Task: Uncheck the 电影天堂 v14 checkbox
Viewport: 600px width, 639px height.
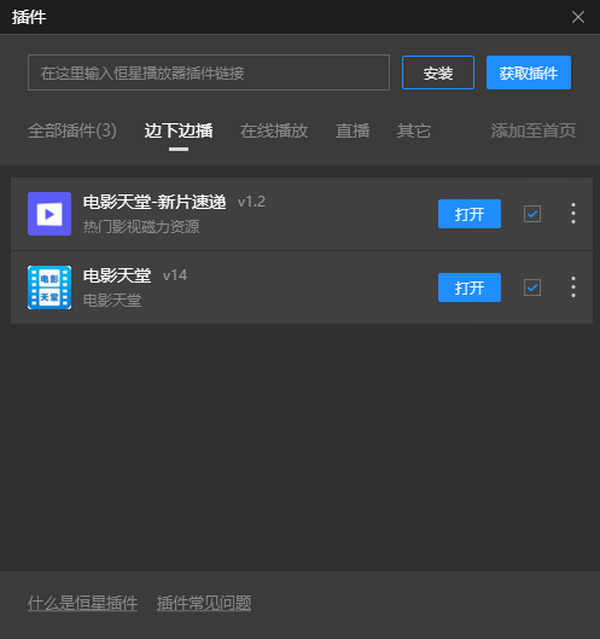Action: point(532,288)
